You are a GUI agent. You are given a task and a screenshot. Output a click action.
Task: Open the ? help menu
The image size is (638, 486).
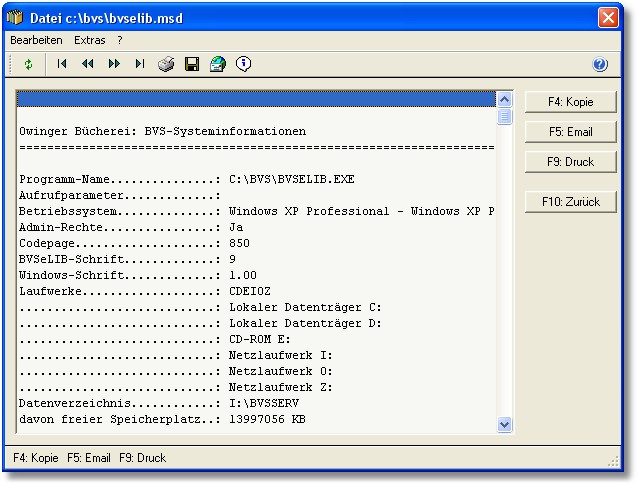coord(120,40)
